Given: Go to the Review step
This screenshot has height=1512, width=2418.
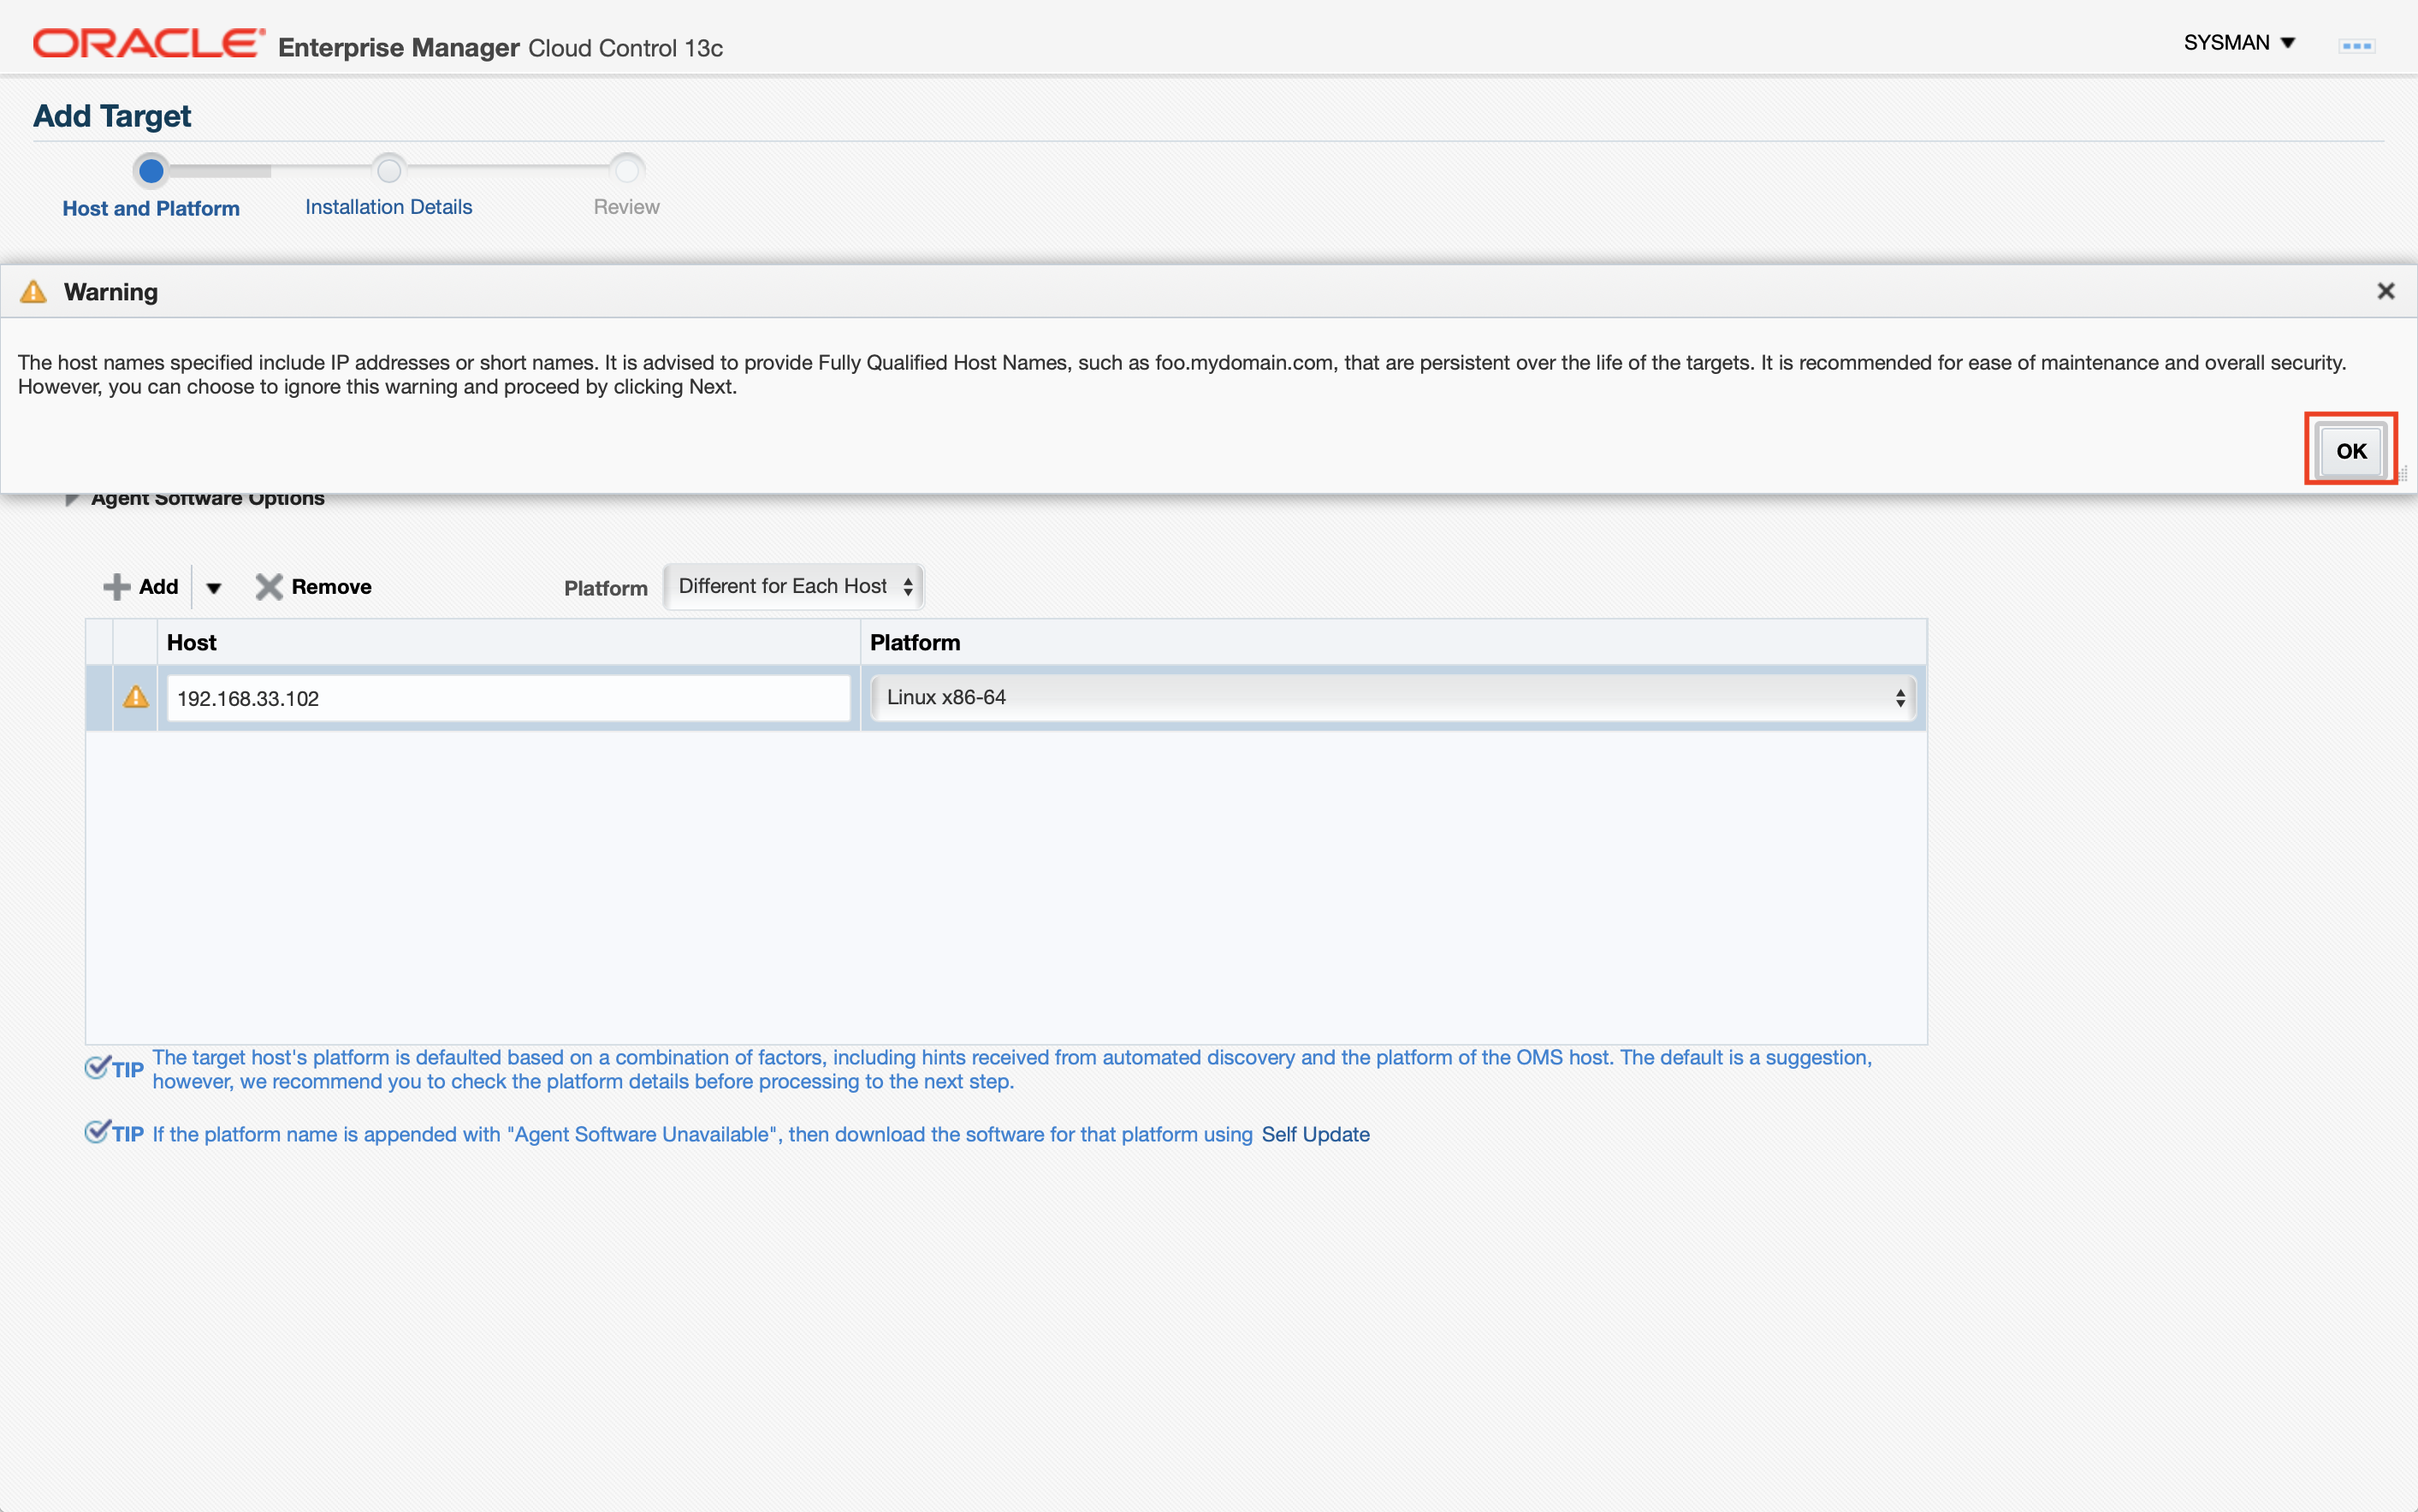Looking at the screenshot, I should point(626,207).
